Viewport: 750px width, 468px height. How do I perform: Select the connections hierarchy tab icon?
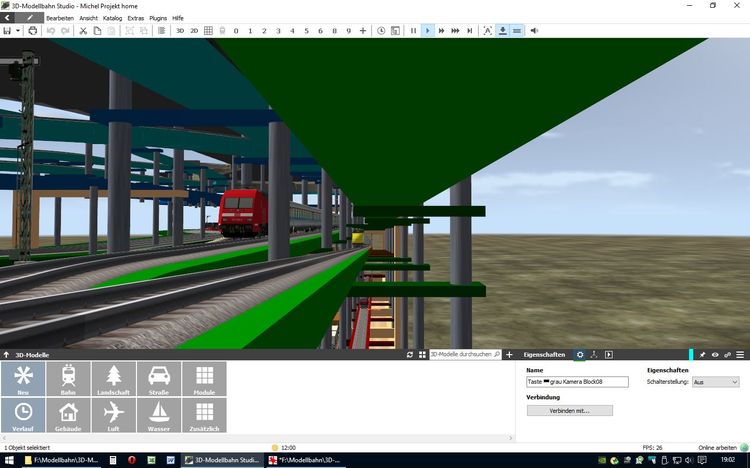594,355
